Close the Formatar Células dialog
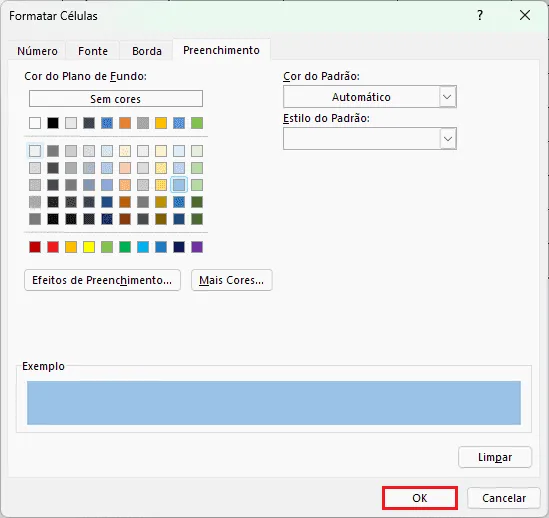549x518 pixels. click(x=525, y=15)
